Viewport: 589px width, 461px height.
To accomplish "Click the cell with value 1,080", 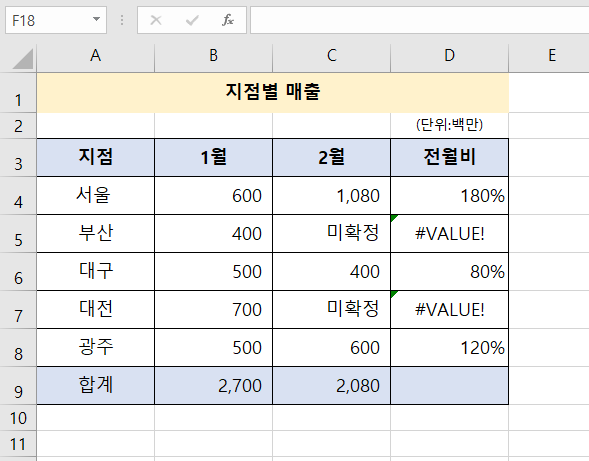I will click(x=331, y=196).
